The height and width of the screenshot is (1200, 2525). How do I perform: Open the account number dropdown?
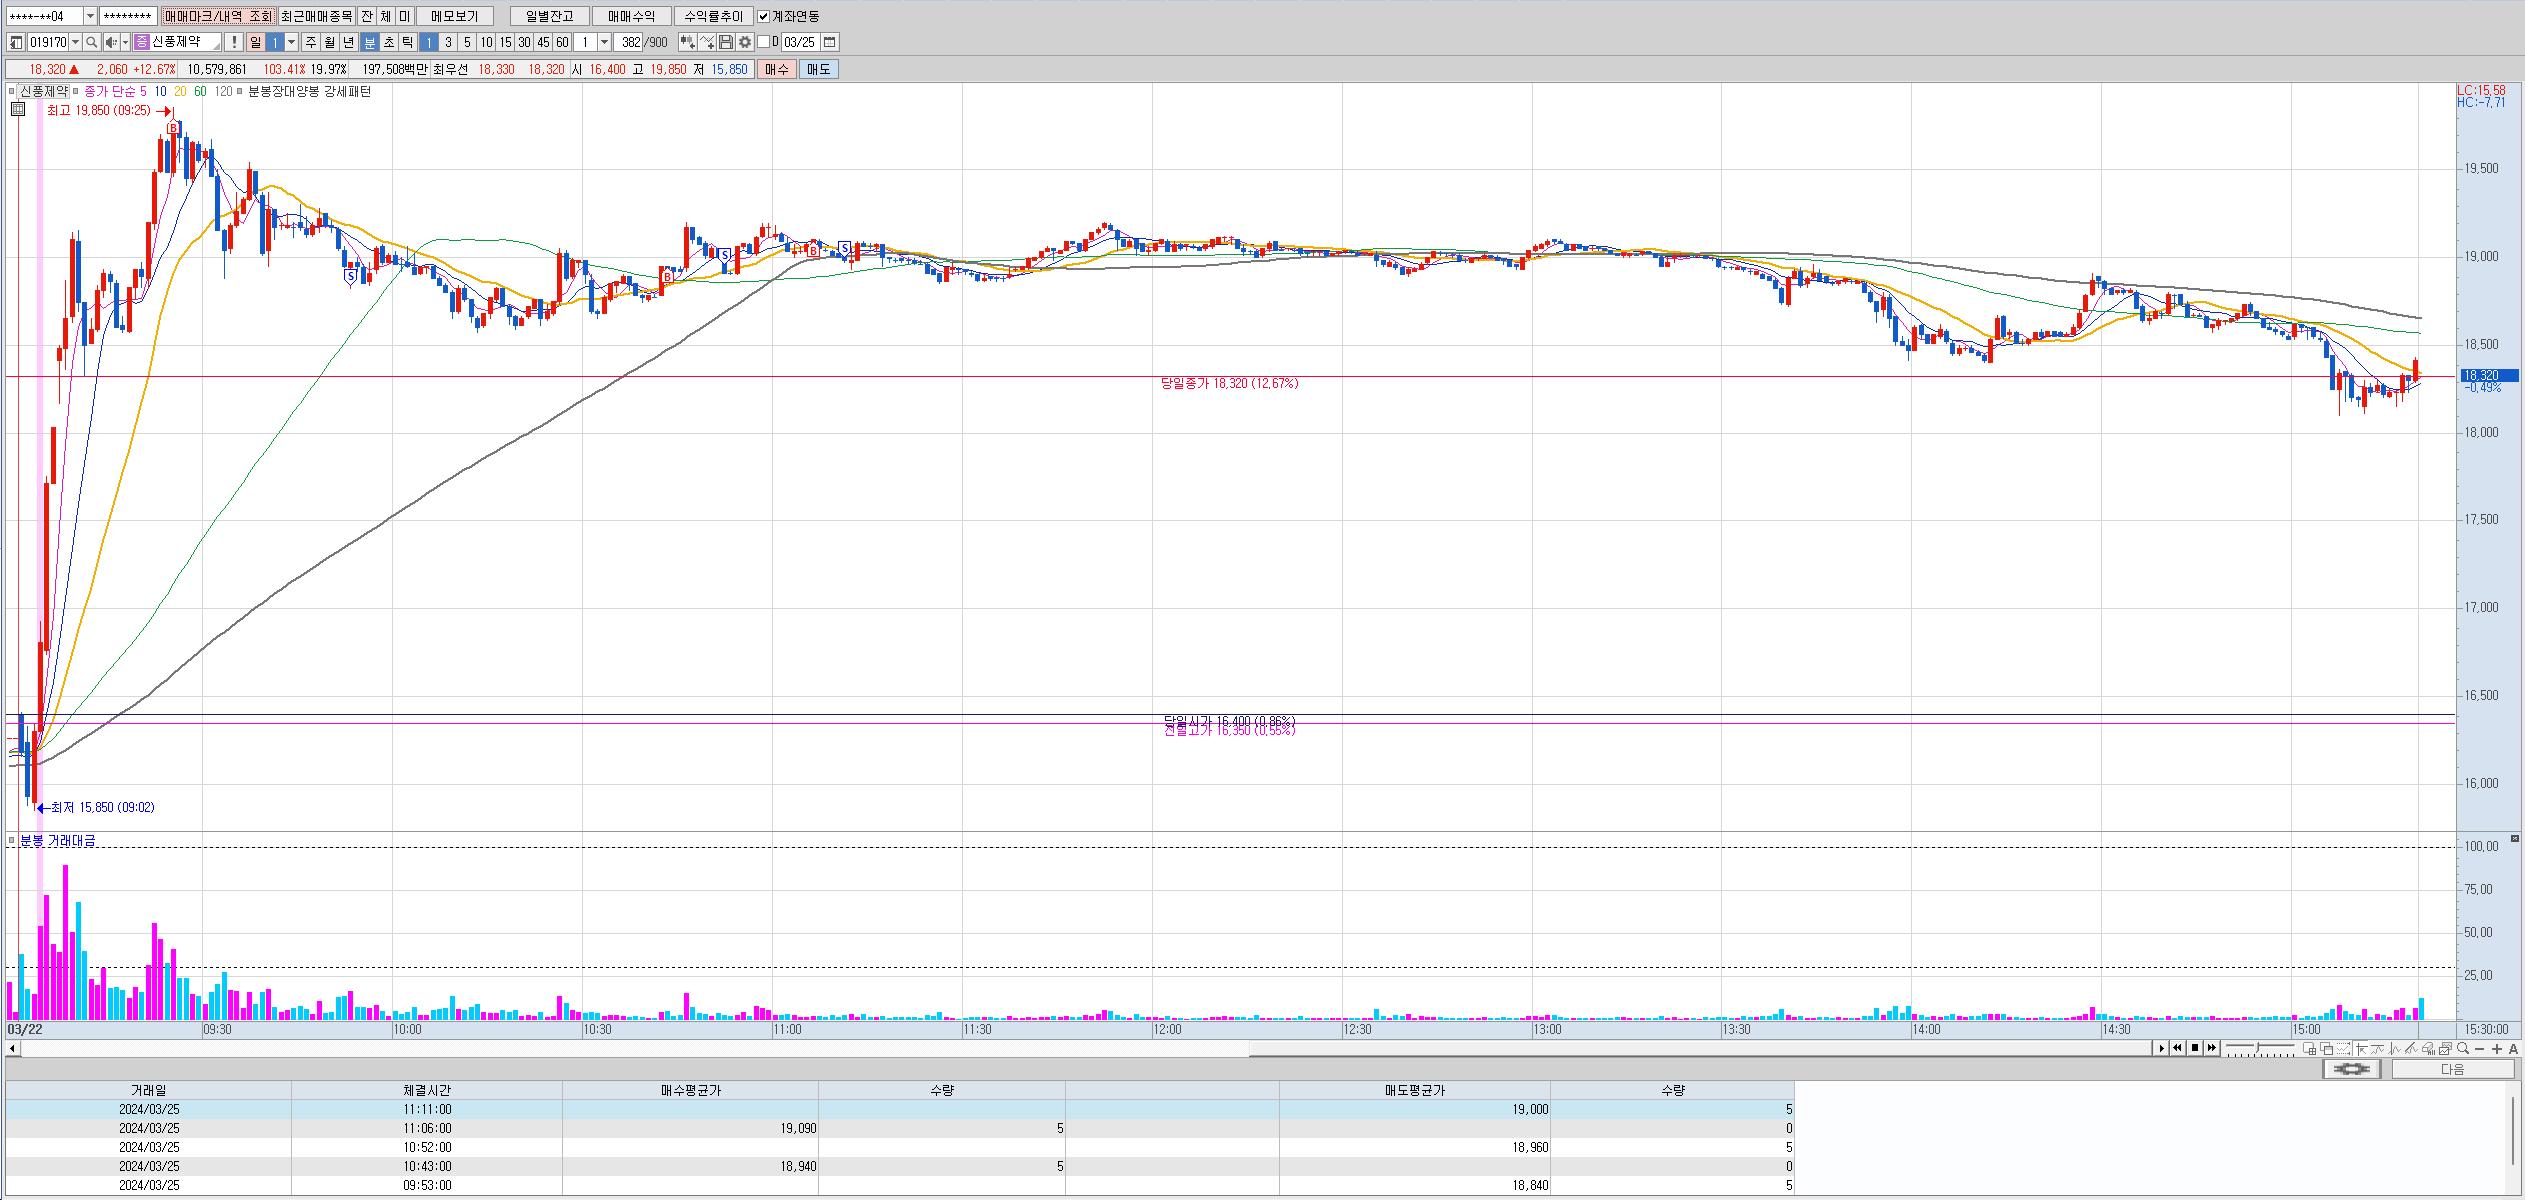tap(90, 16)
